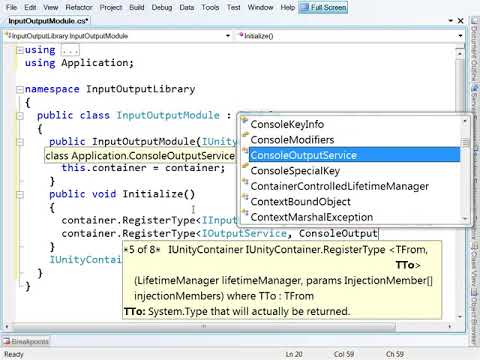Click 'Ln 20' in the status bar

tap(294, 354)
